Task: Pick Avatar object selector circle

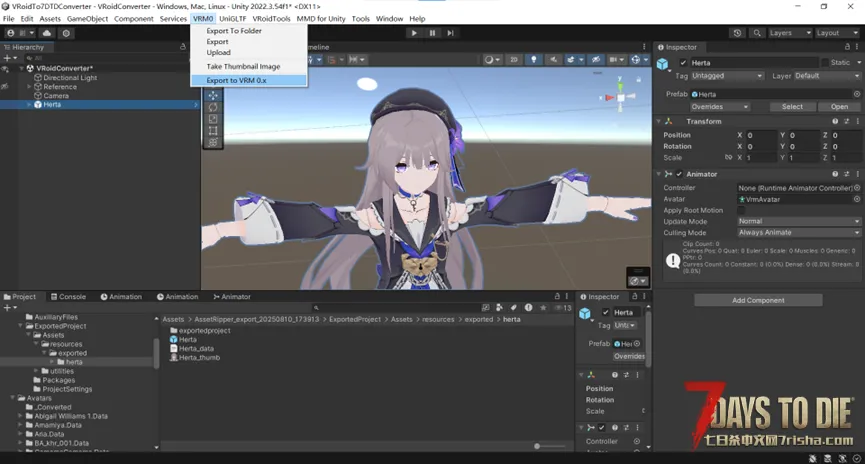Action: click(857, 199)
